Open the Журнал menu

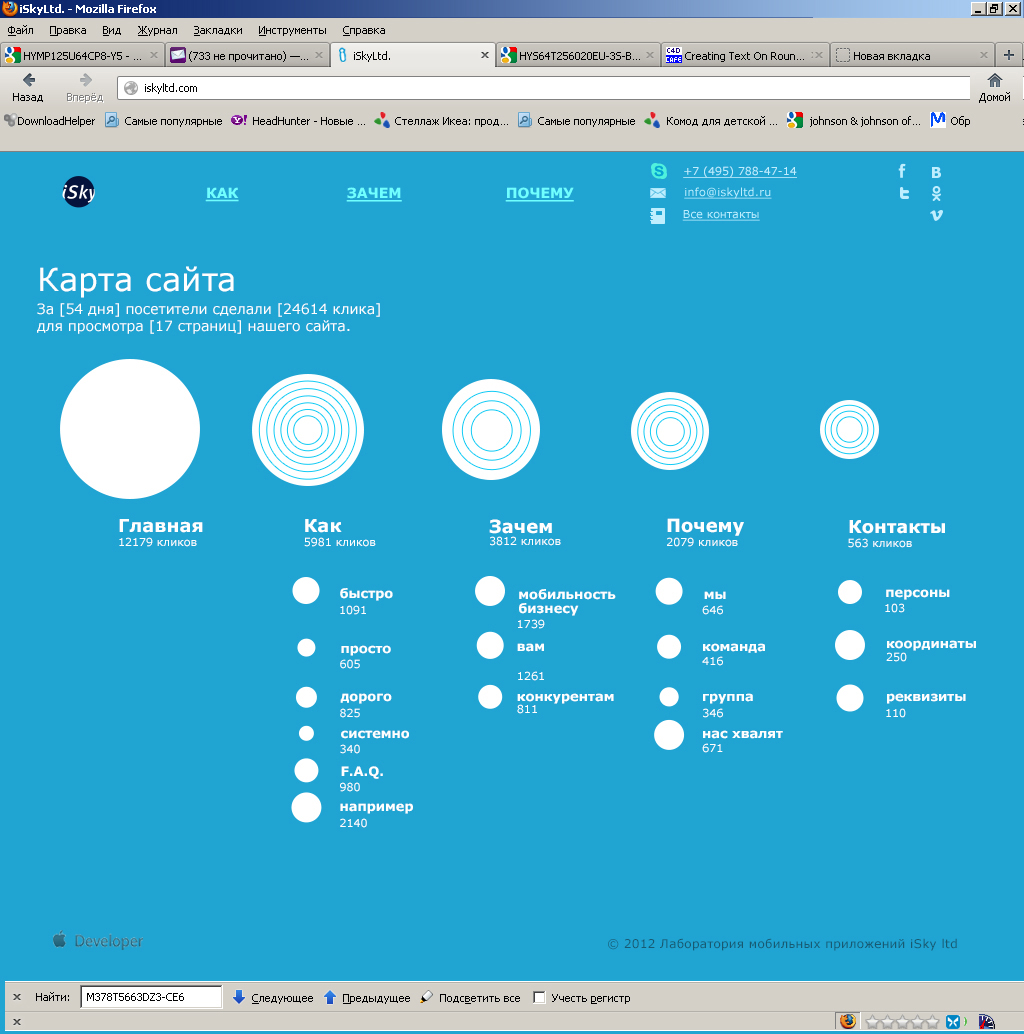click(x=158, y=30)
